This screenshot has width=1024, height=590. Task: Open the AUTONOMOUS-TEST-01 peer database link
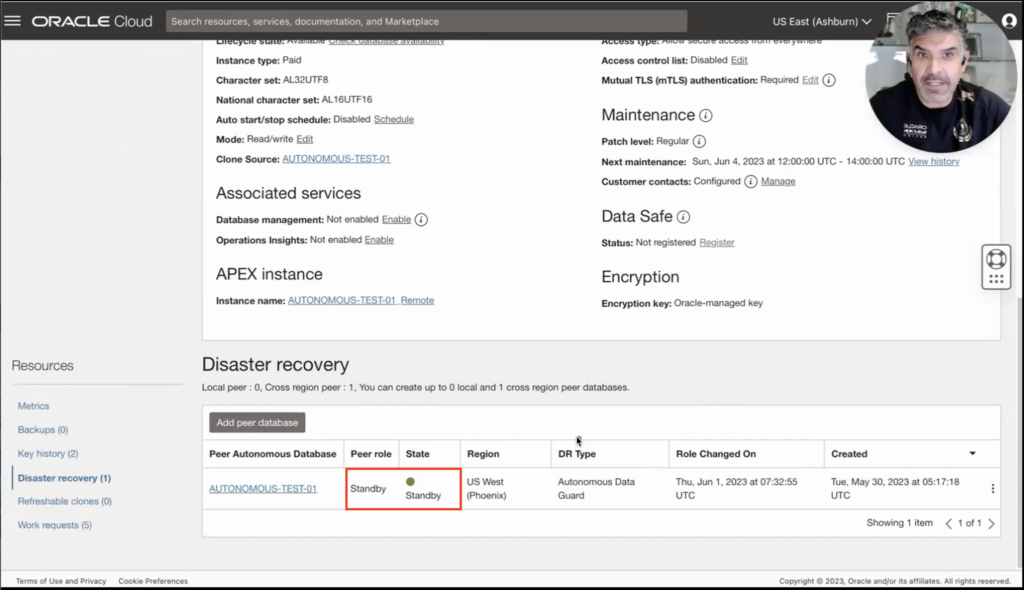(263, 489)
